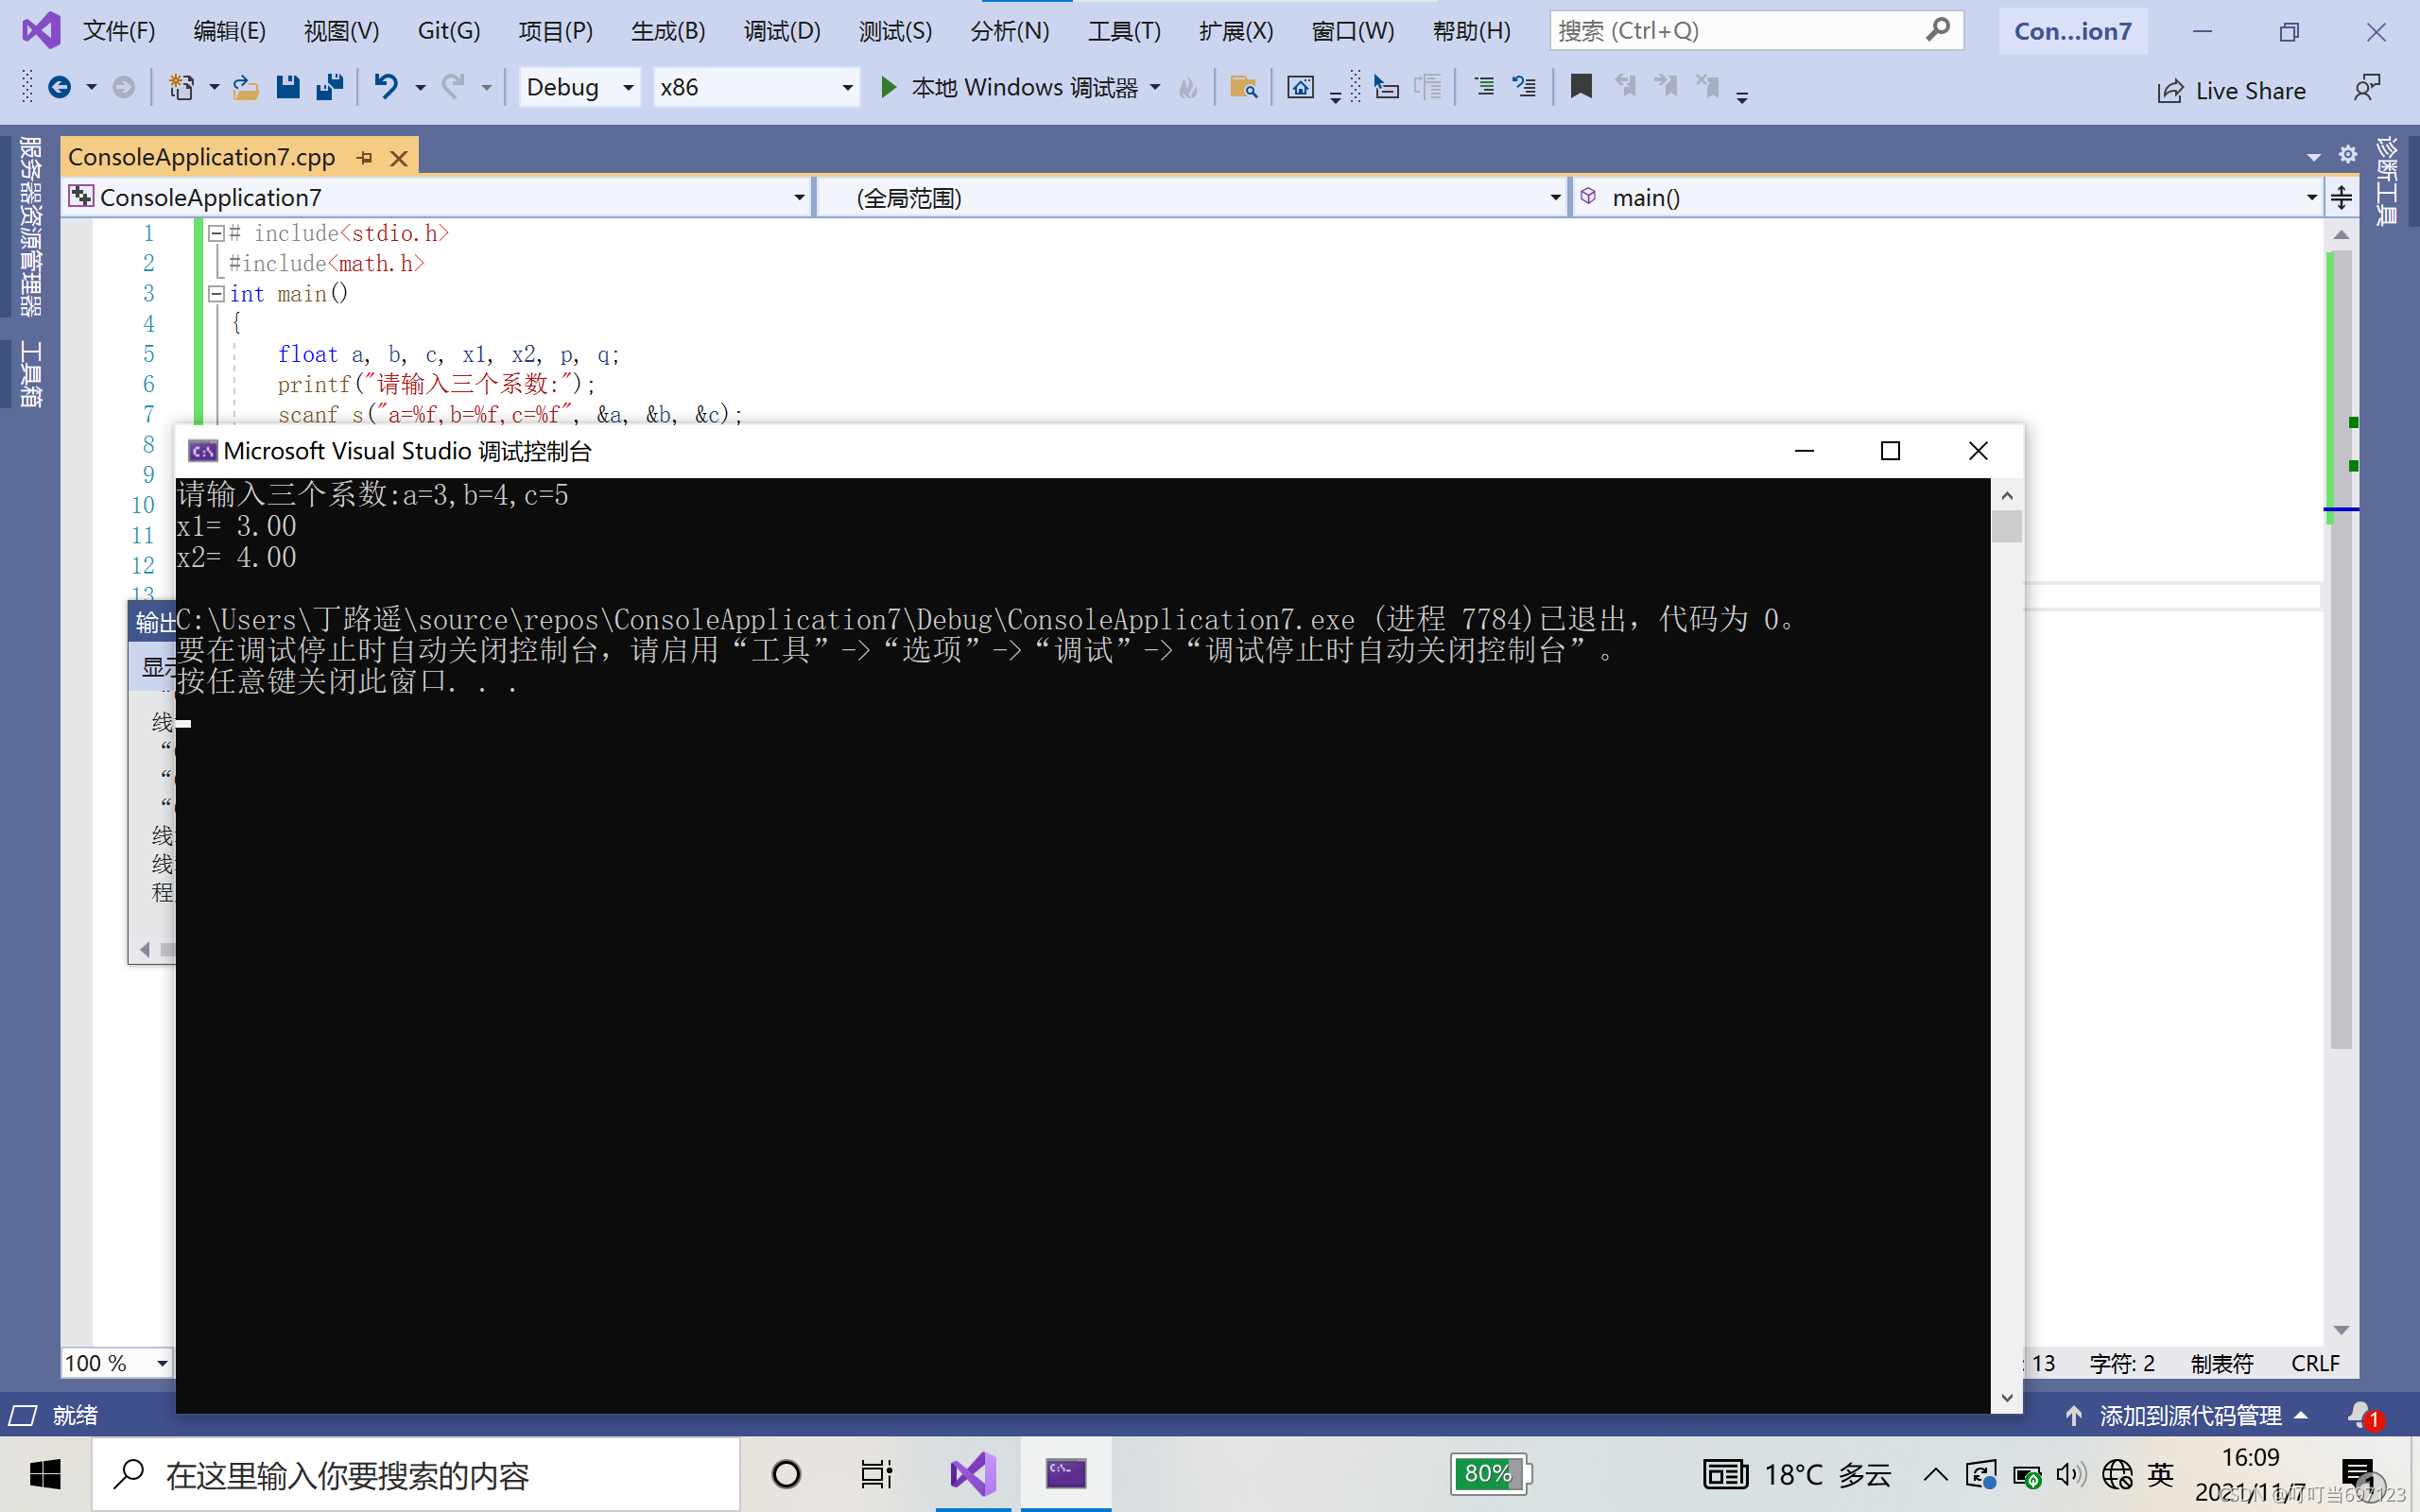
Task: Switch to Visual Studio from taskbar
Action: click(974, 1474)
